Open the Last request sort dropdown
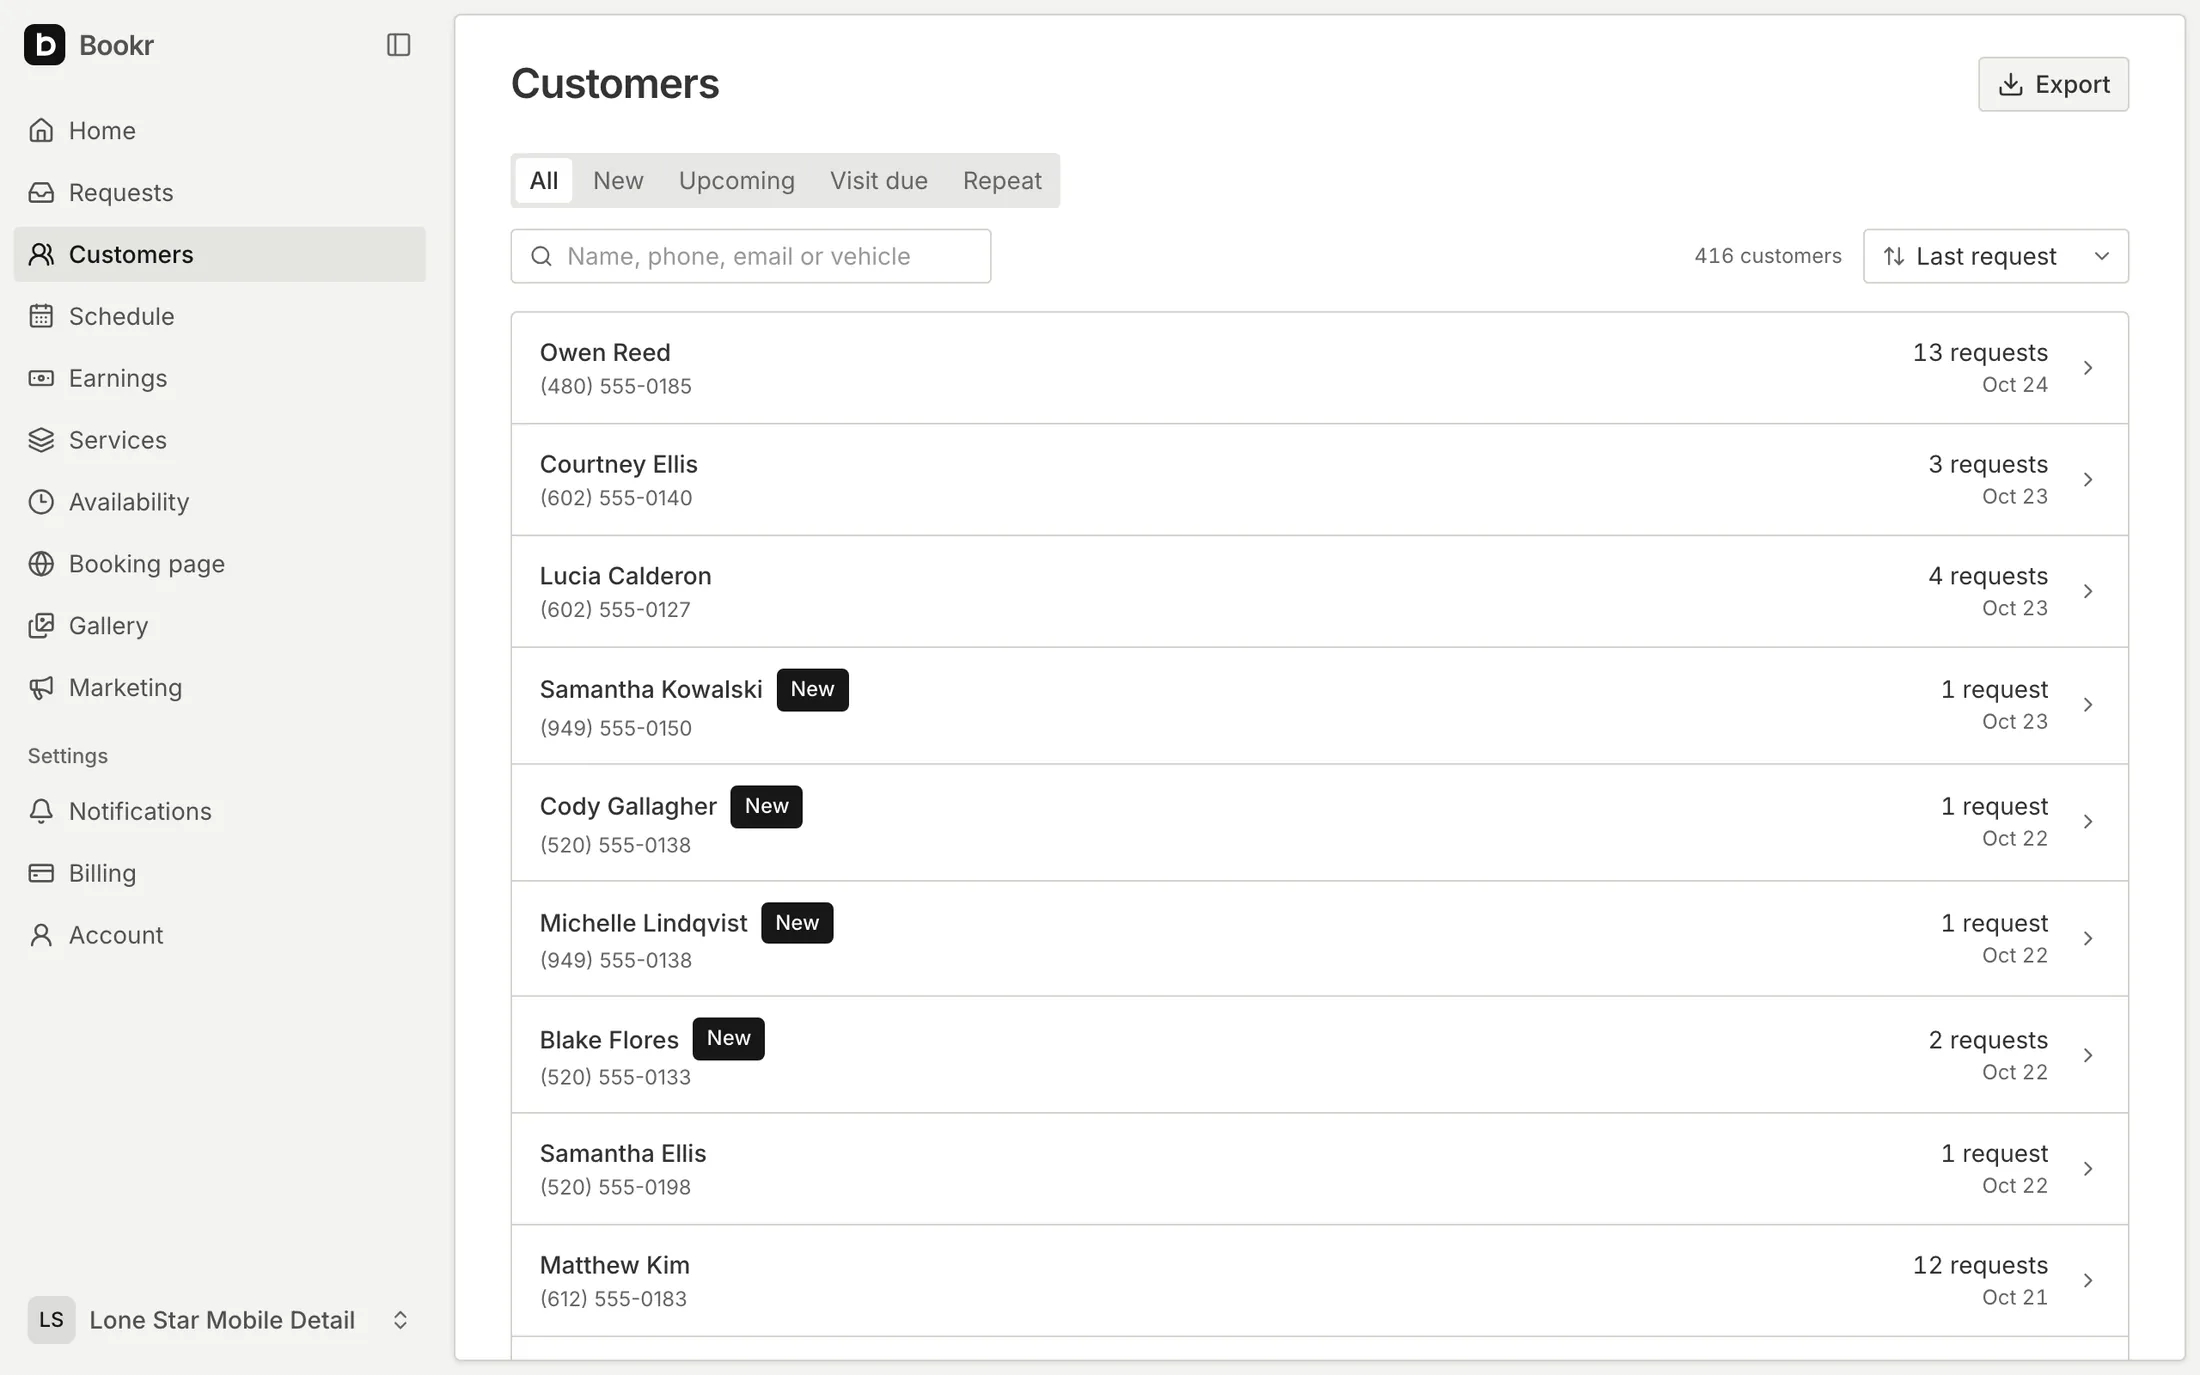Image resolution: width=2200 pixels, height=1375 pixels. [1995, 256]
